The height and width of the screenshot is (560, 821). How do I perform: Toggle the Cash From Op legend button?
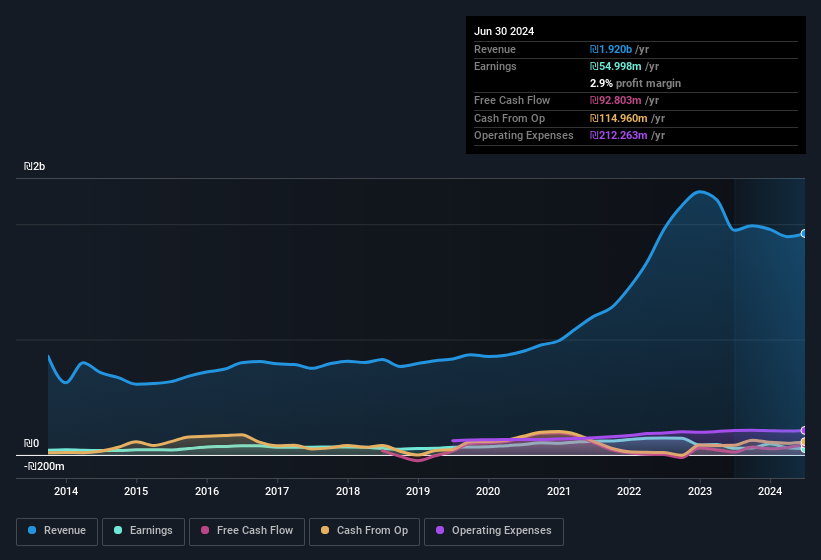(x=364, y=531)
